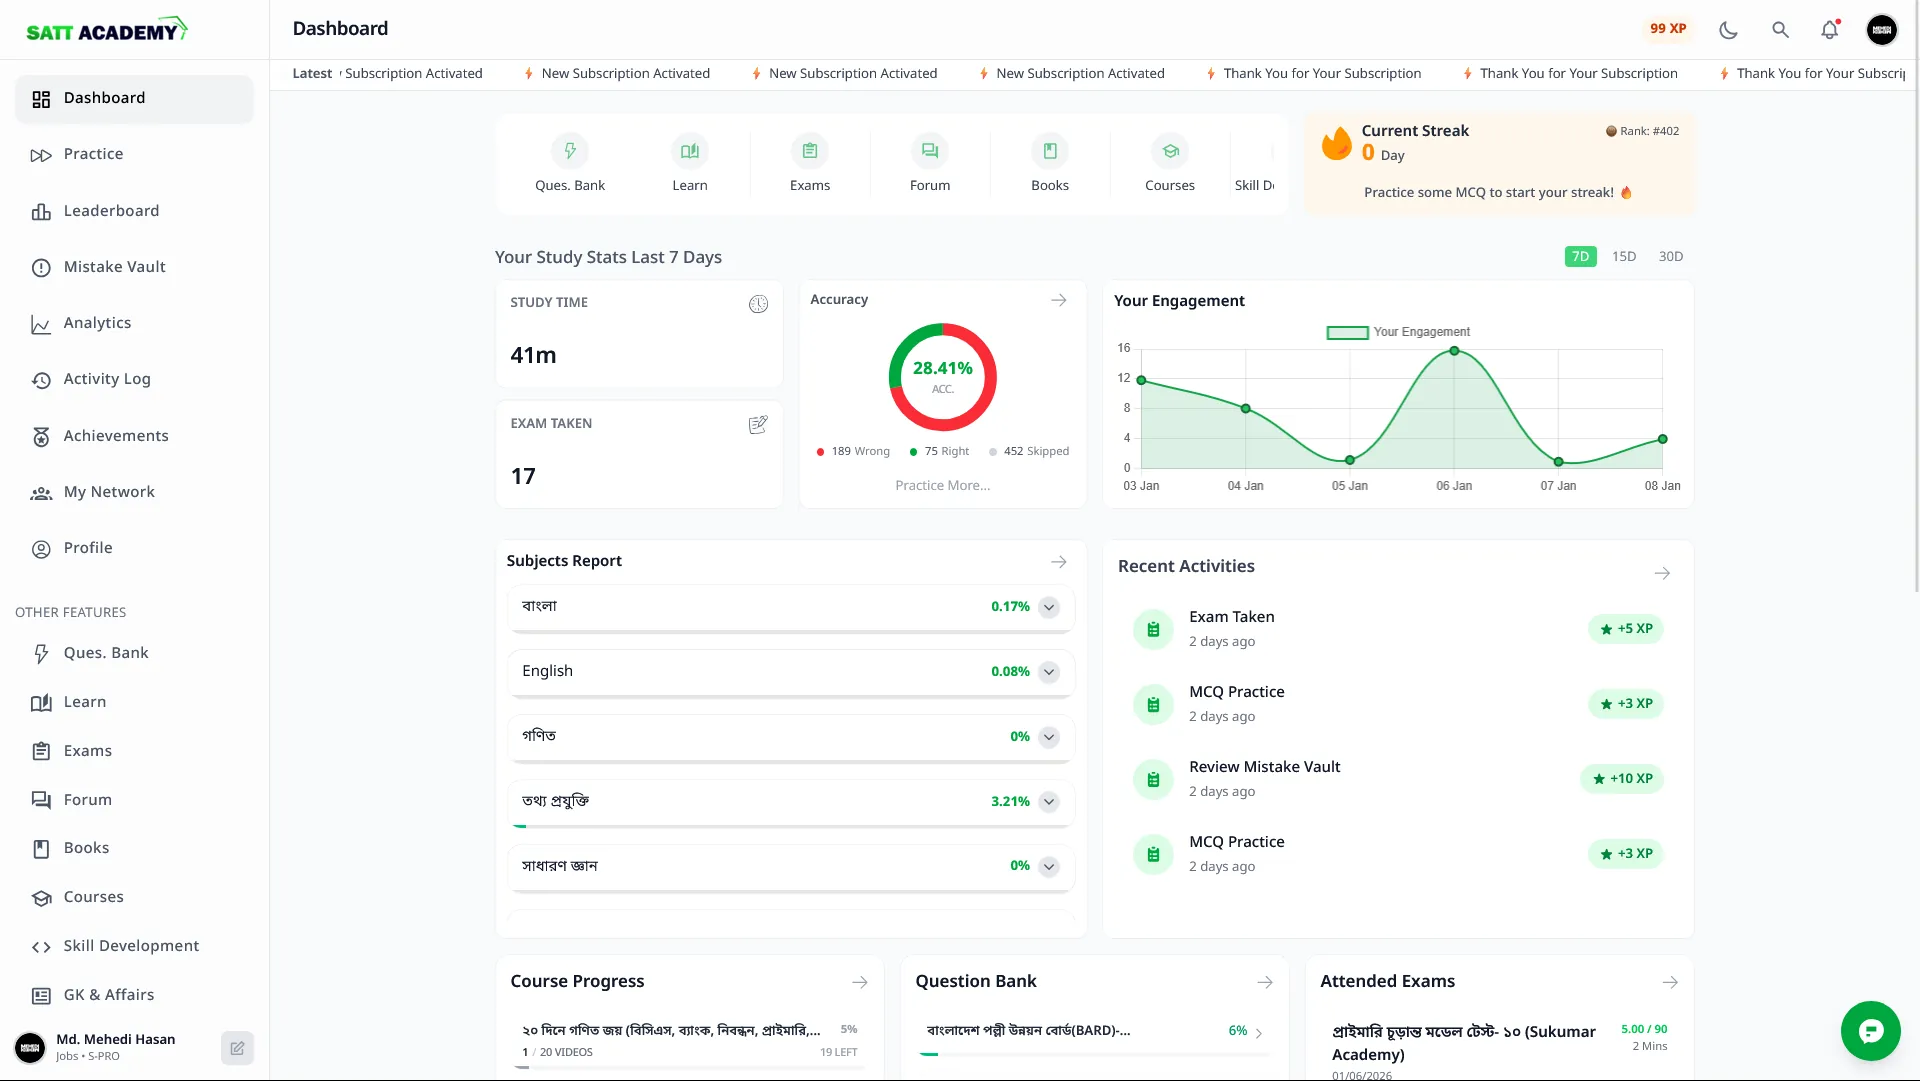Viewport: 1920px width, 1081px height.
Task: Open Recent Activities arrow
Action: pos(1662,573)
